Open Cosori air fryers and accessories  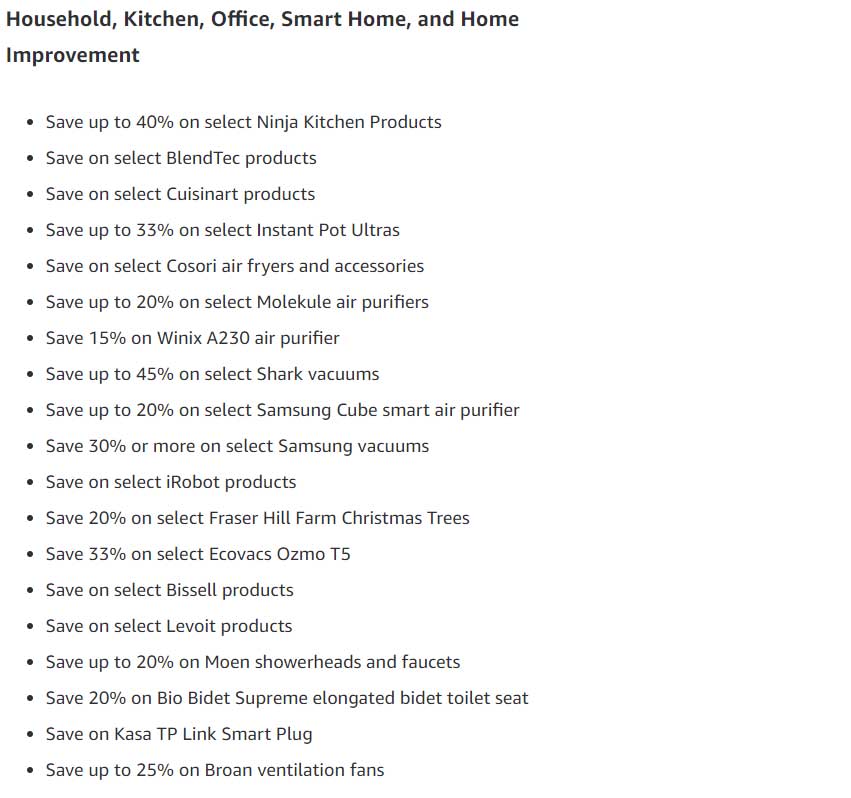[x=234, y=266]
